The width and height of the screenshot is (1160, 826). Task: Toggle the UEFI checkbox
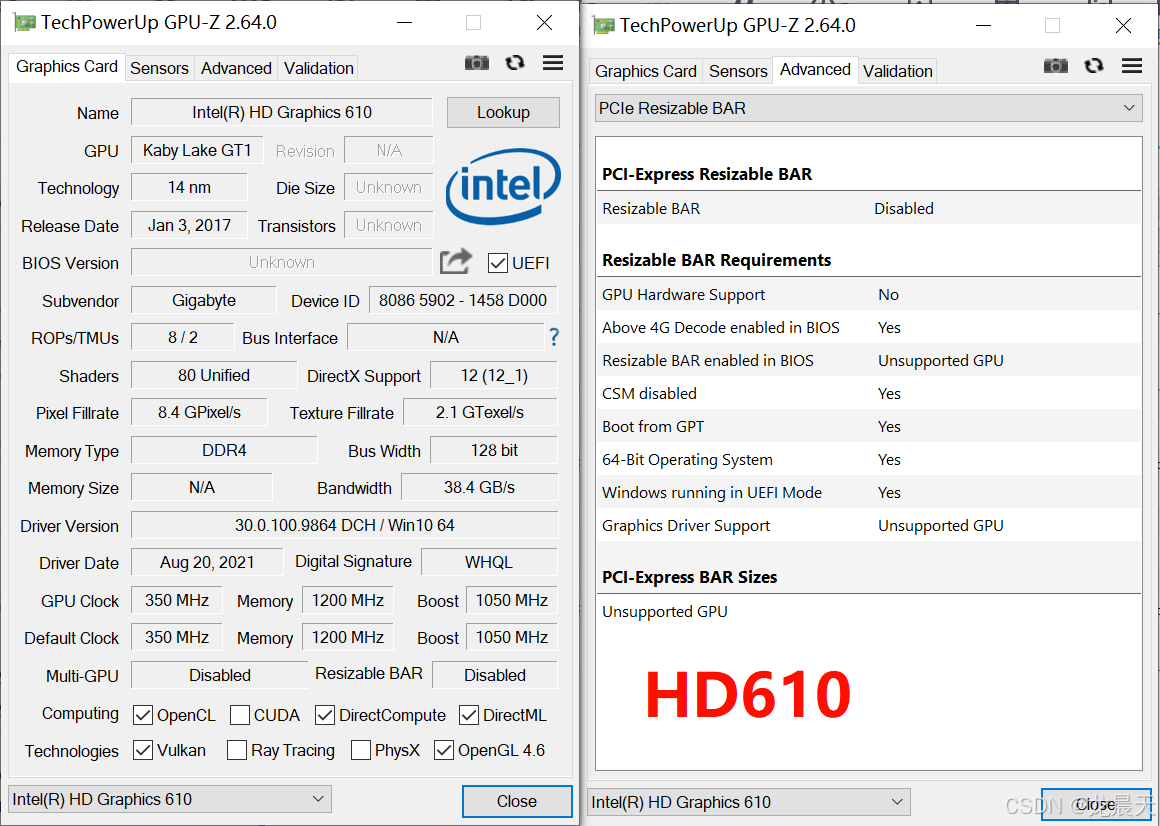point(498,263)
